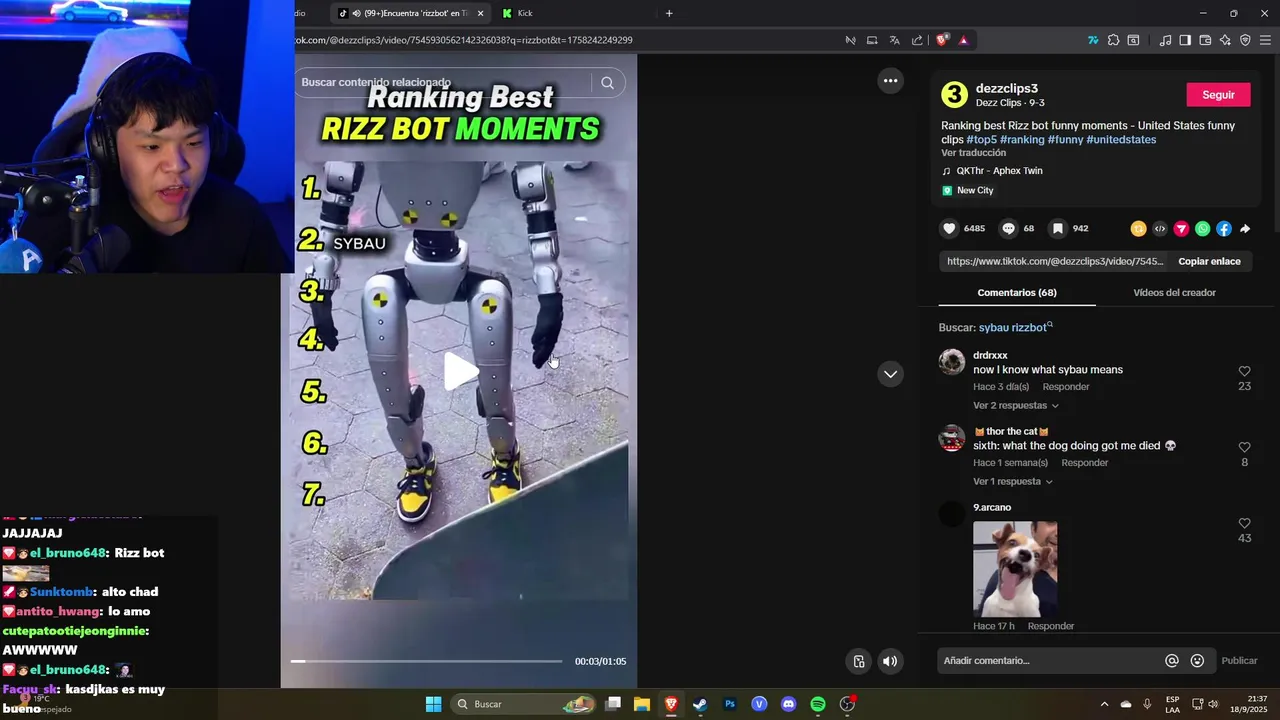The width and height of the screenshot is (1280, 720).
Task: Select the TikTok 'Encuentra rizzbot' tab
Action: (410, 13)
